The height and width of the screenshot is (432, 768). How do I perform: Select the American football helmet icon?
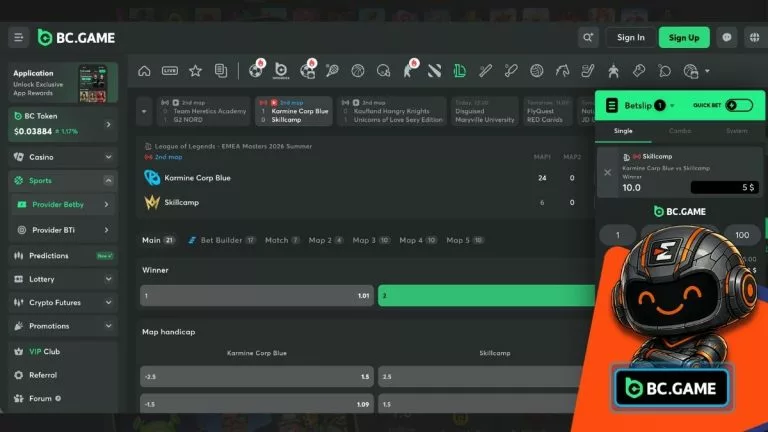point(384,71)
